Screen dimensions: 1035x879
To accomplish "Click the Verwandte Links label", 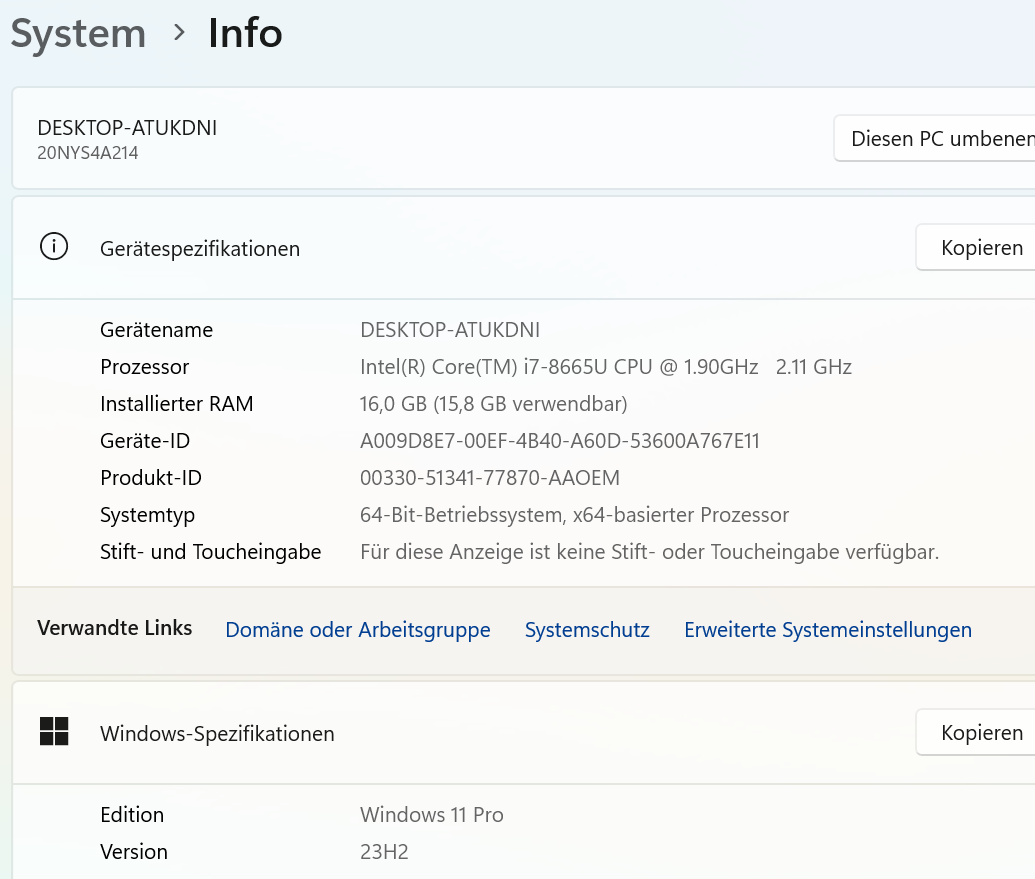I will 114,628.
